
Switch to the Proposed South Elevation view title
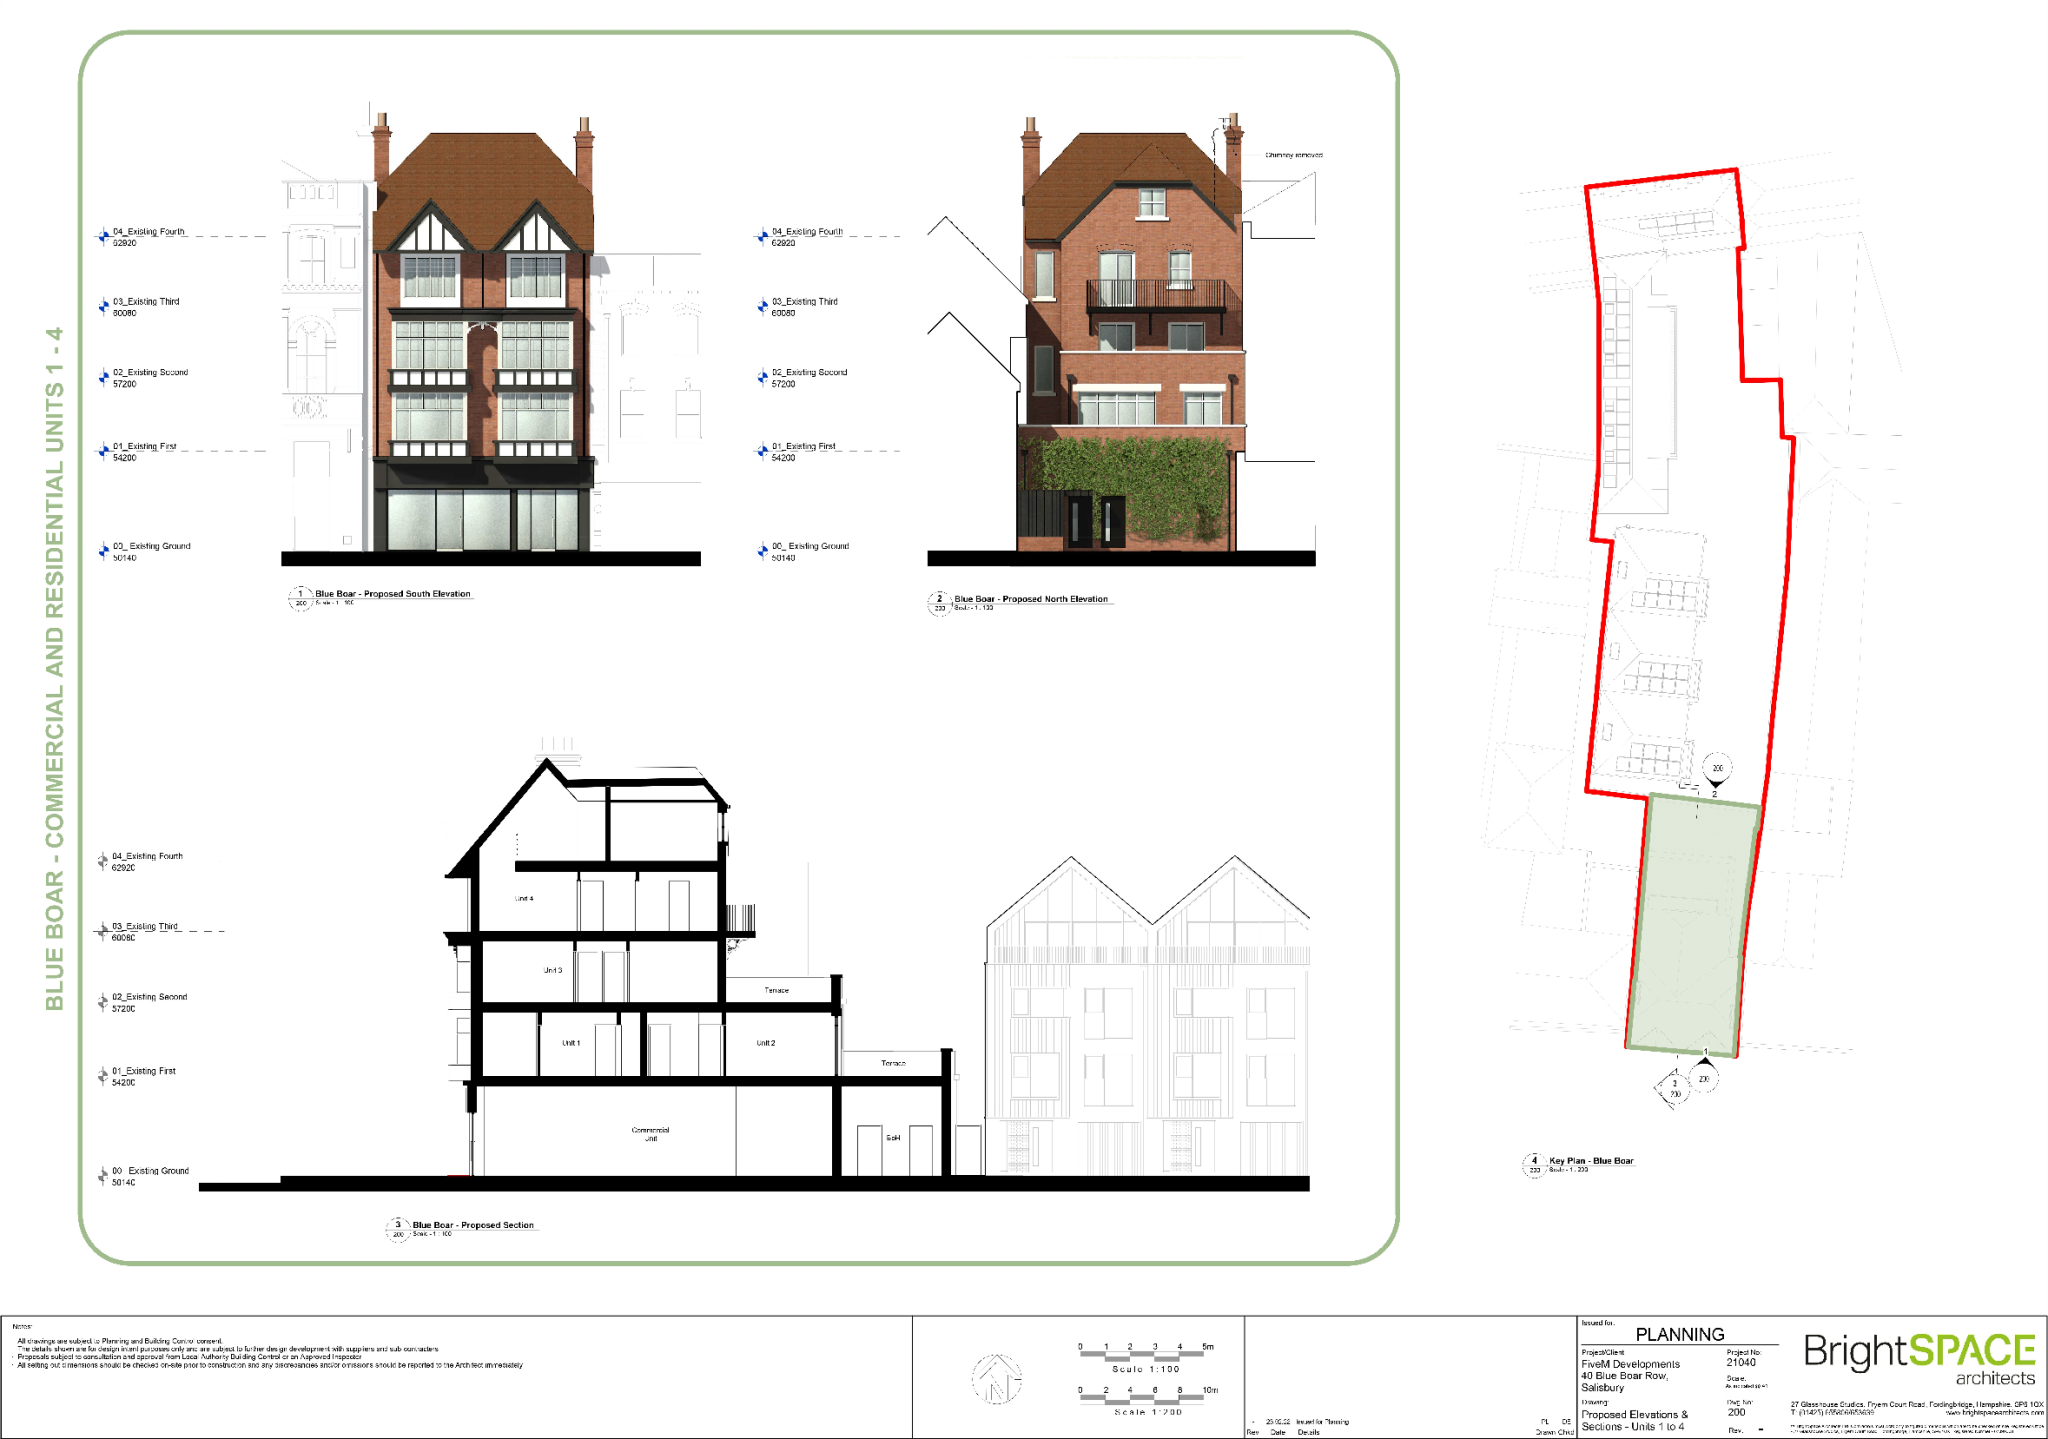tap(393, 593)
